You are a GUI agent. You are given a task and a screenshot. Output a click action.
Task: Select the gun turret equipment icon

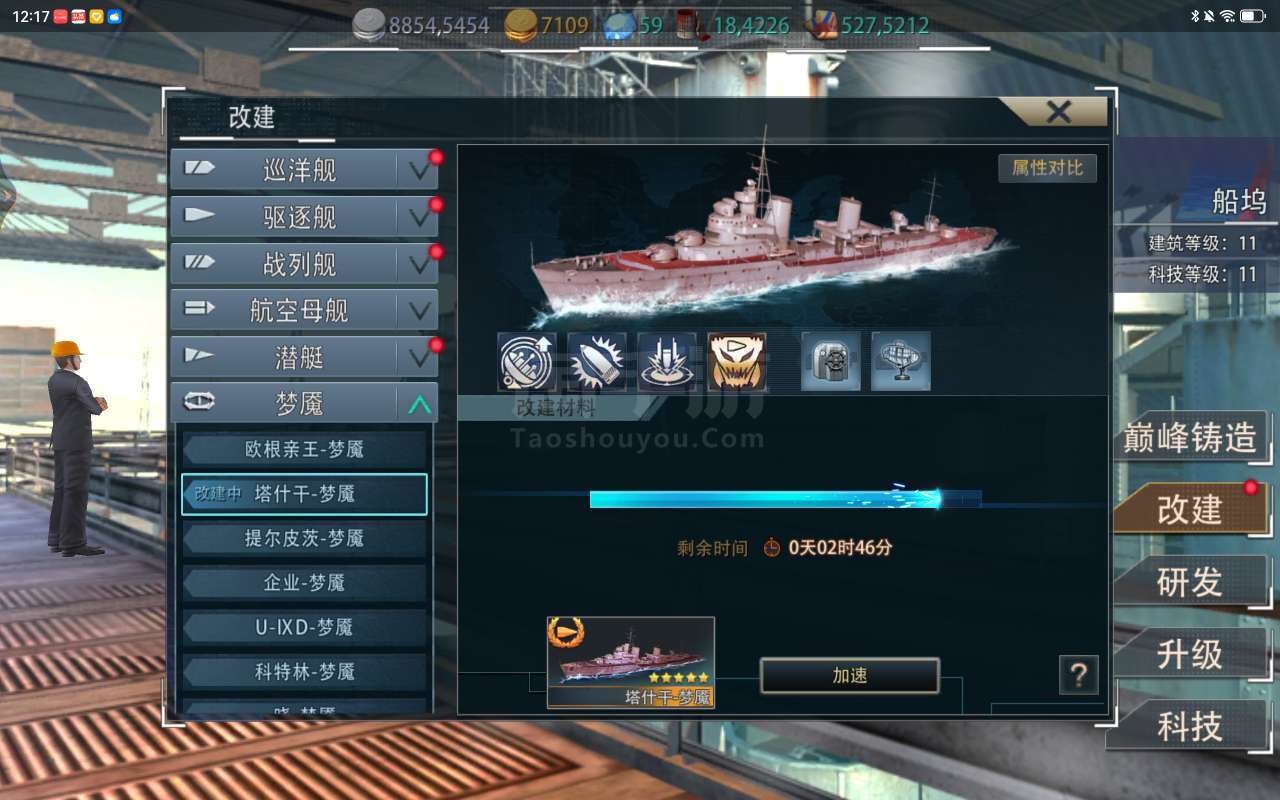pos(831,362)
